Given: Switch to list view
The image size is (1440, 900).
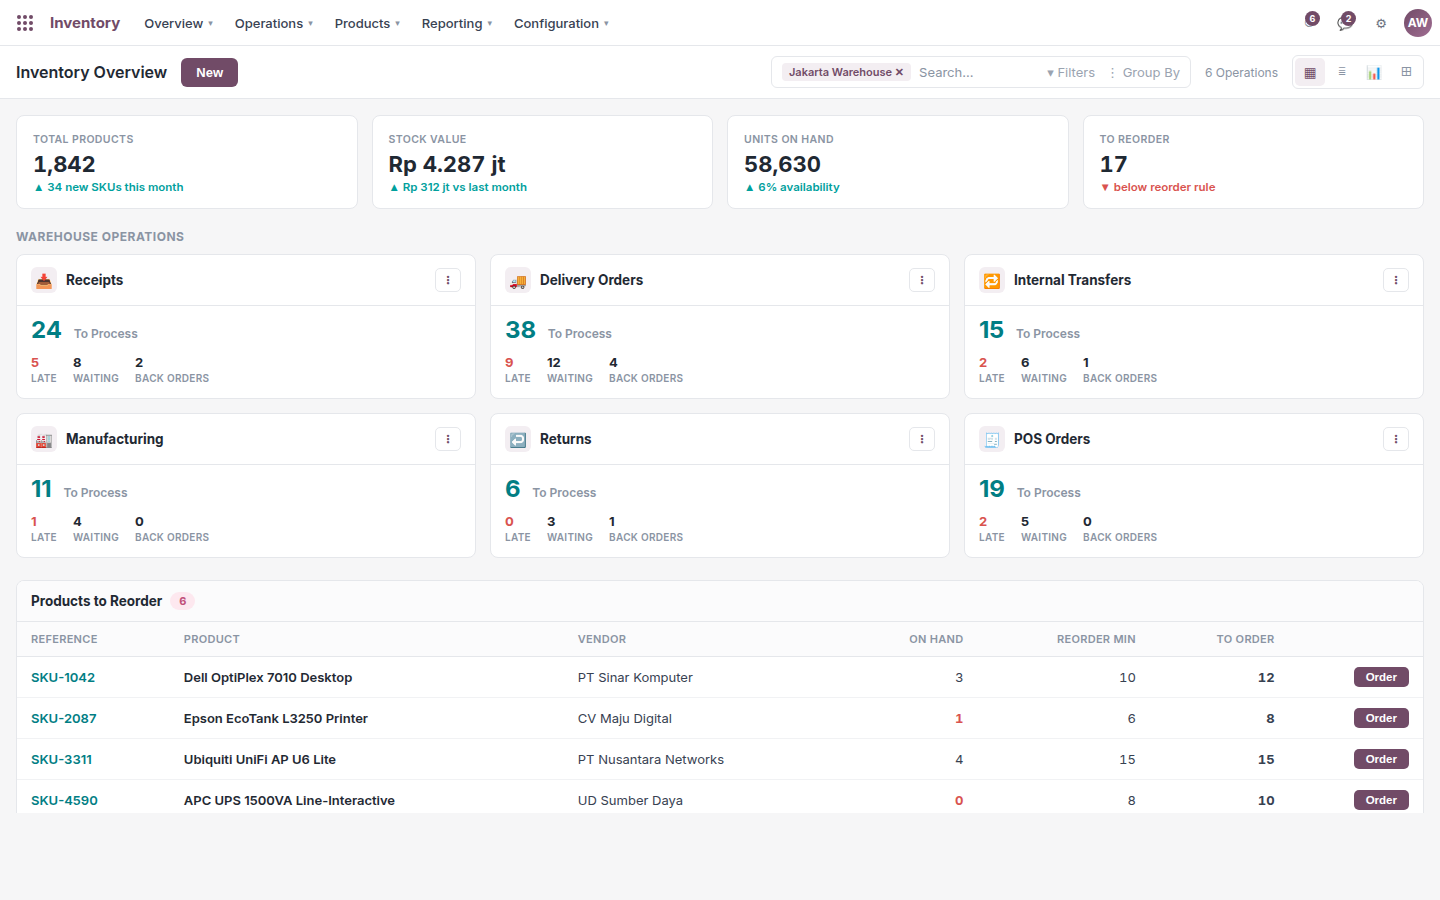Looking at the screenshot, I should [1342, 72].
